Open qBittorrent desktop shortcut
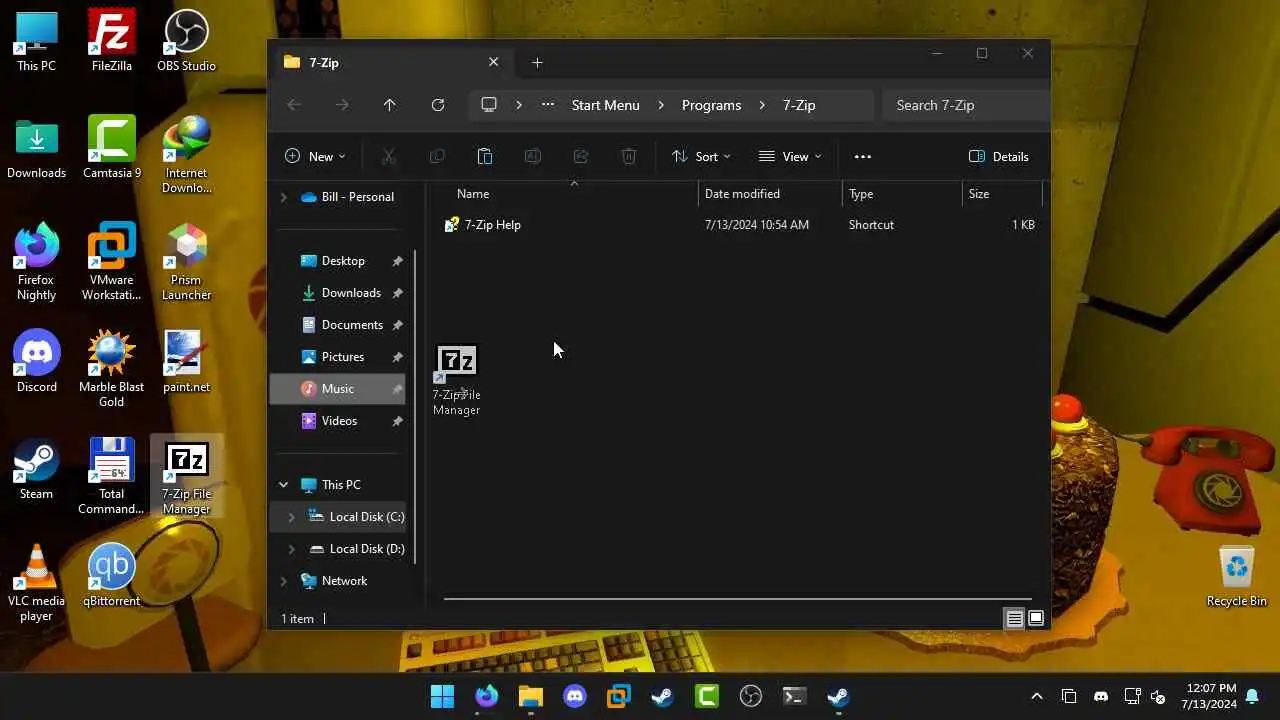Image resolution: width=1280 pixels, height=720 pixels. coord(111,576)
